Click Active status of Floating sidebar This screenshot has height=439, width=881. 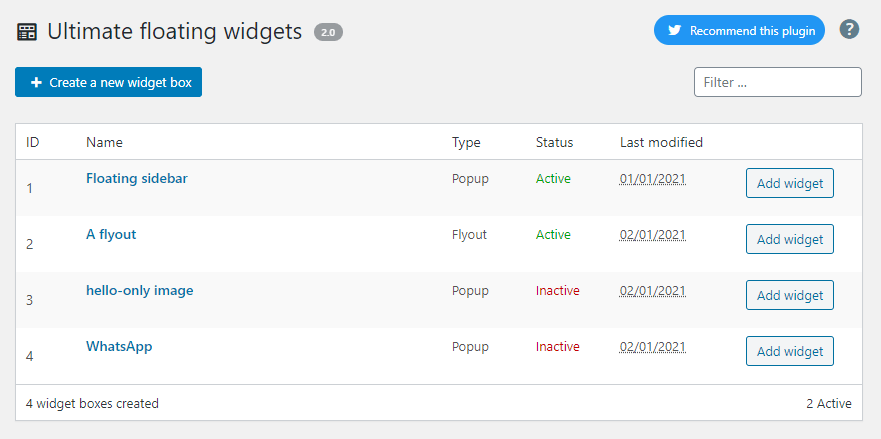tap(553, 179)
